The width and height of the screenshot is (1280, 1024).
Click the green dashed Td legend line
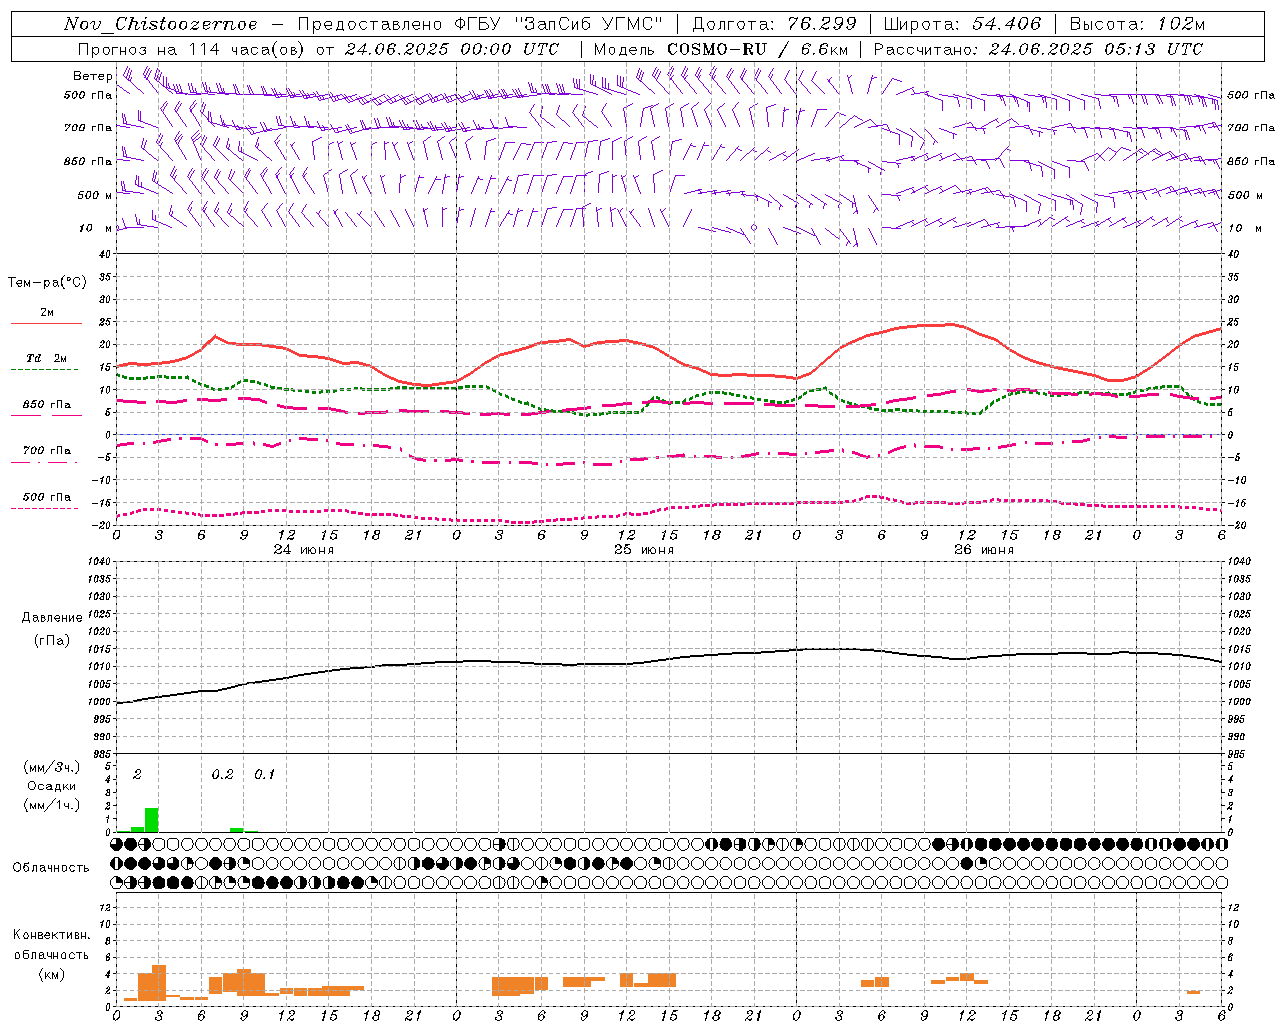pos(46,370)
